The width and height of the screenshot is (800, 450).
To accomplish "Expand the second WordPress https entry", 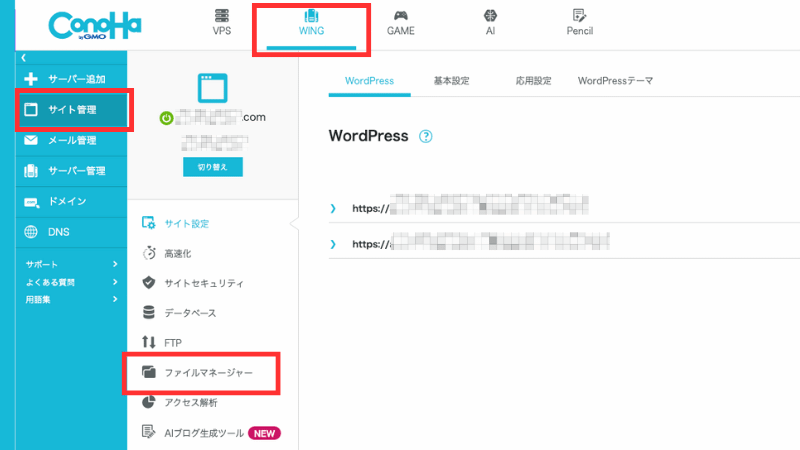I will point(333,243).
